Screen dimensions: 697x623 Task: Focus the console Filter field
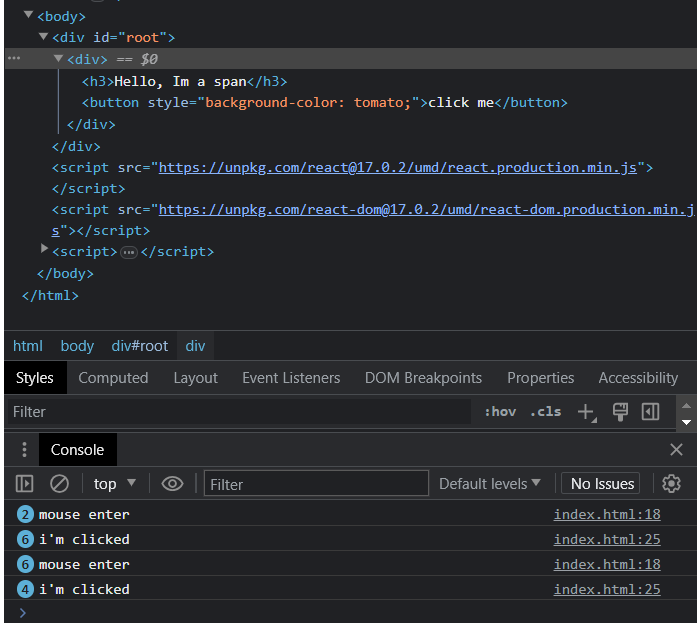pos(316,483)
